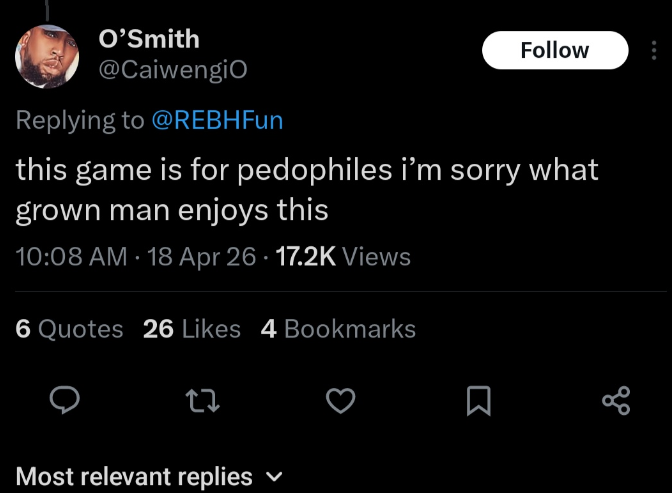The height and width of the screenshot is (493, 672).
Task: Open the three-dot more options menu
Action: coord(654,51)
